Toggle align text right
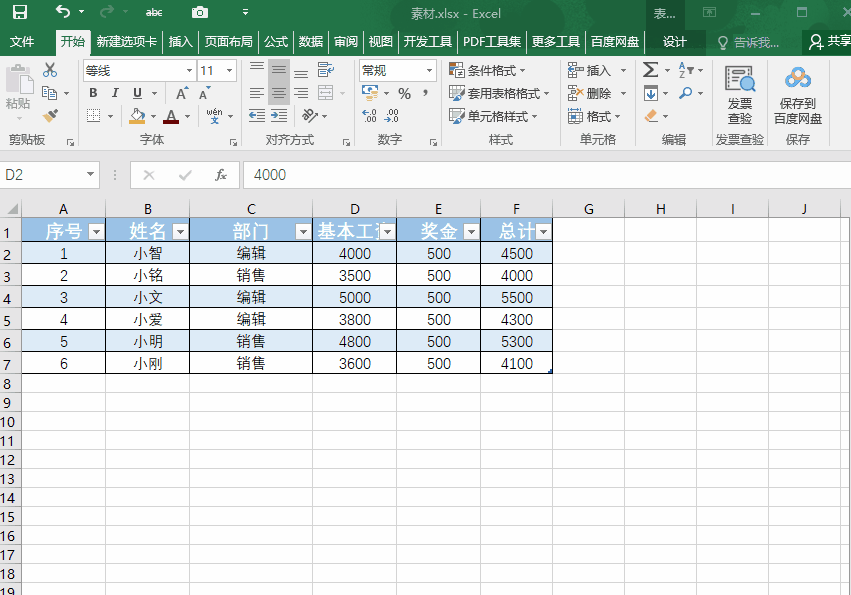This screenshot has width=851, height=595. point(301,93)
